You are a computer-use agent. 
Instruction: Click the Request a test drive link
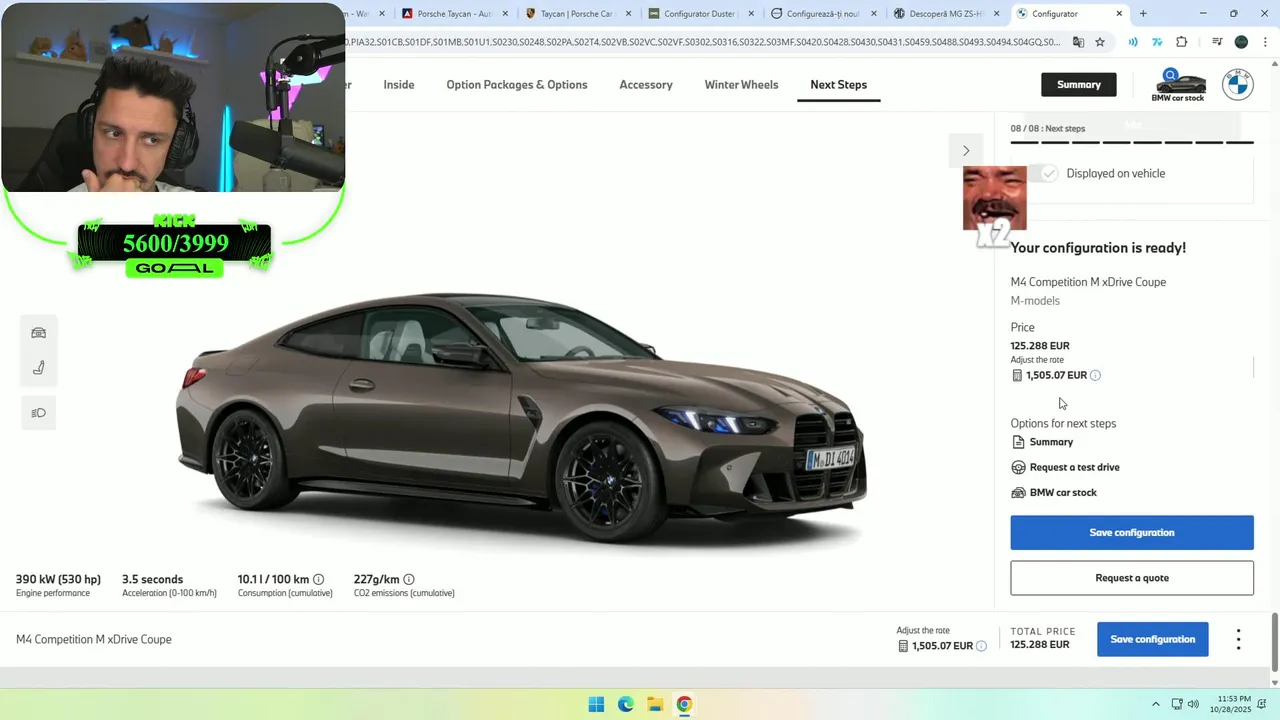pyautogui.click(x=1065, y=467)
